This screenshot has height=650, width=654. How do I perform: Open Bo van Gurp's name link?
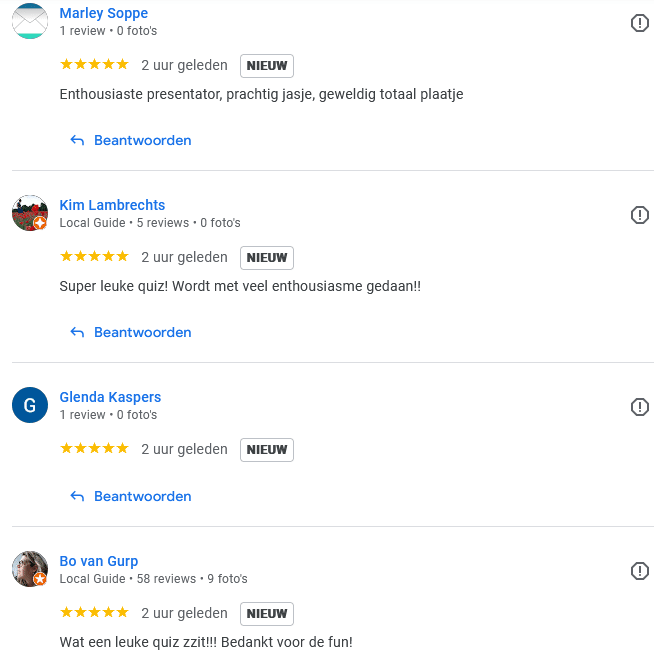[99, 561]
